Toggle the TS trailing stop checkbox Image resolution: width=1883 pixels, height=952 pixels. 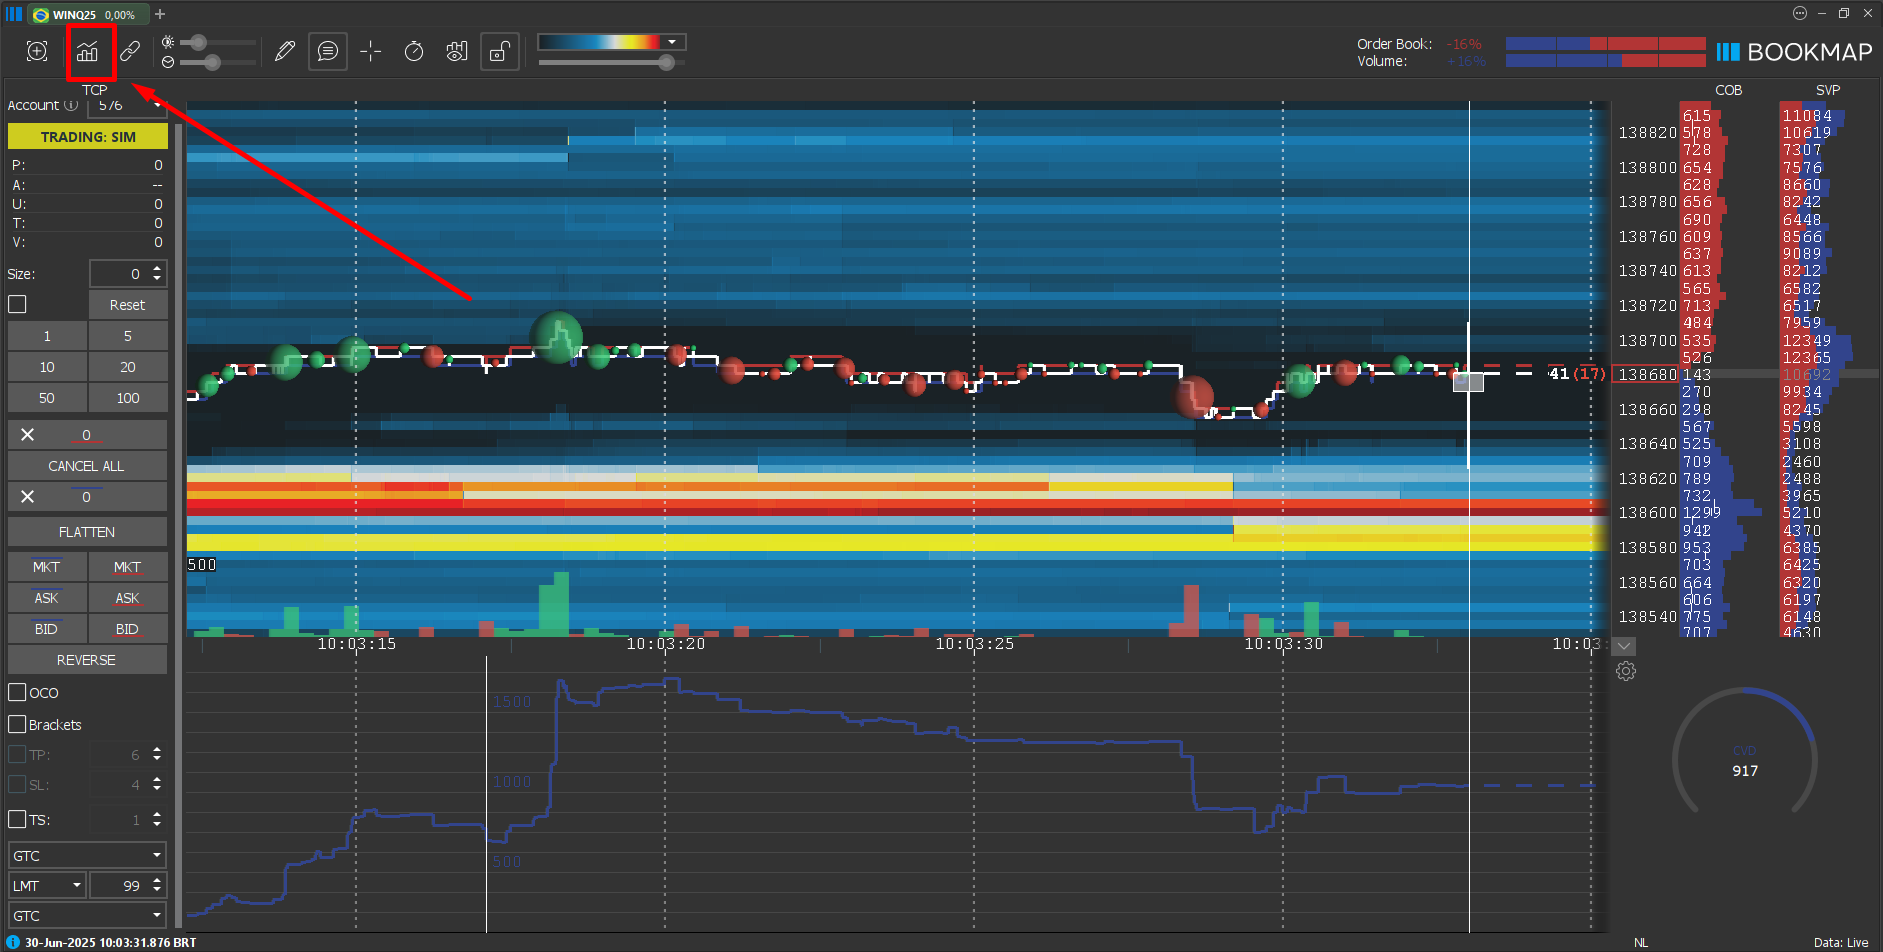(x=17, y=819)
